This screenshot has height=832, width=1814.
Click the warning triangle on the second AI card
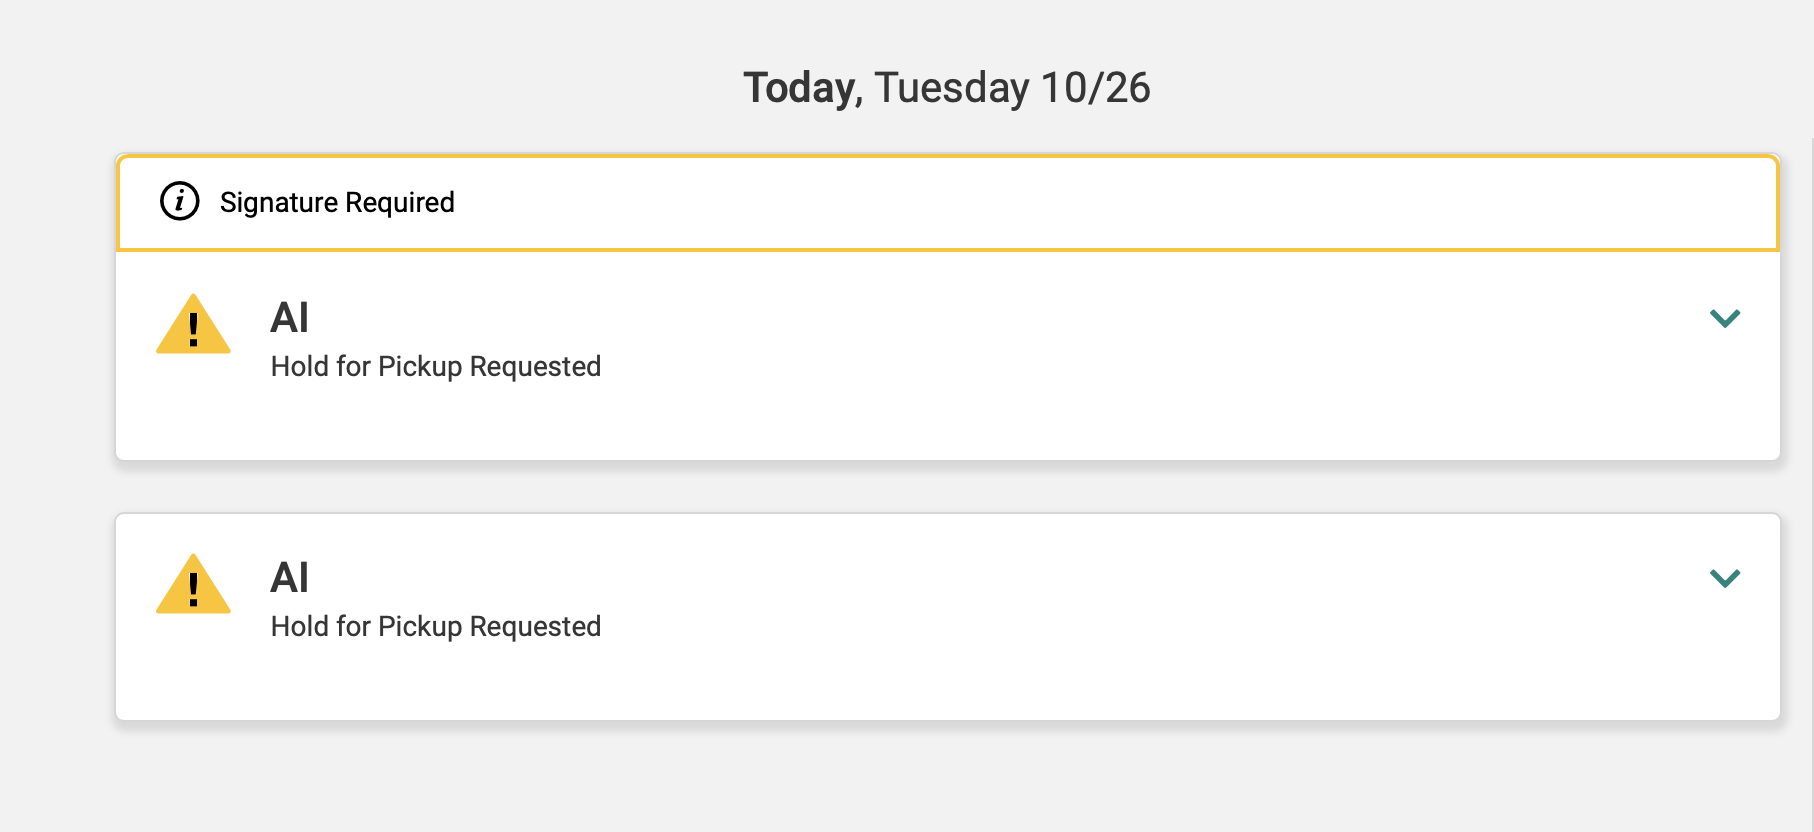[193, 586]
